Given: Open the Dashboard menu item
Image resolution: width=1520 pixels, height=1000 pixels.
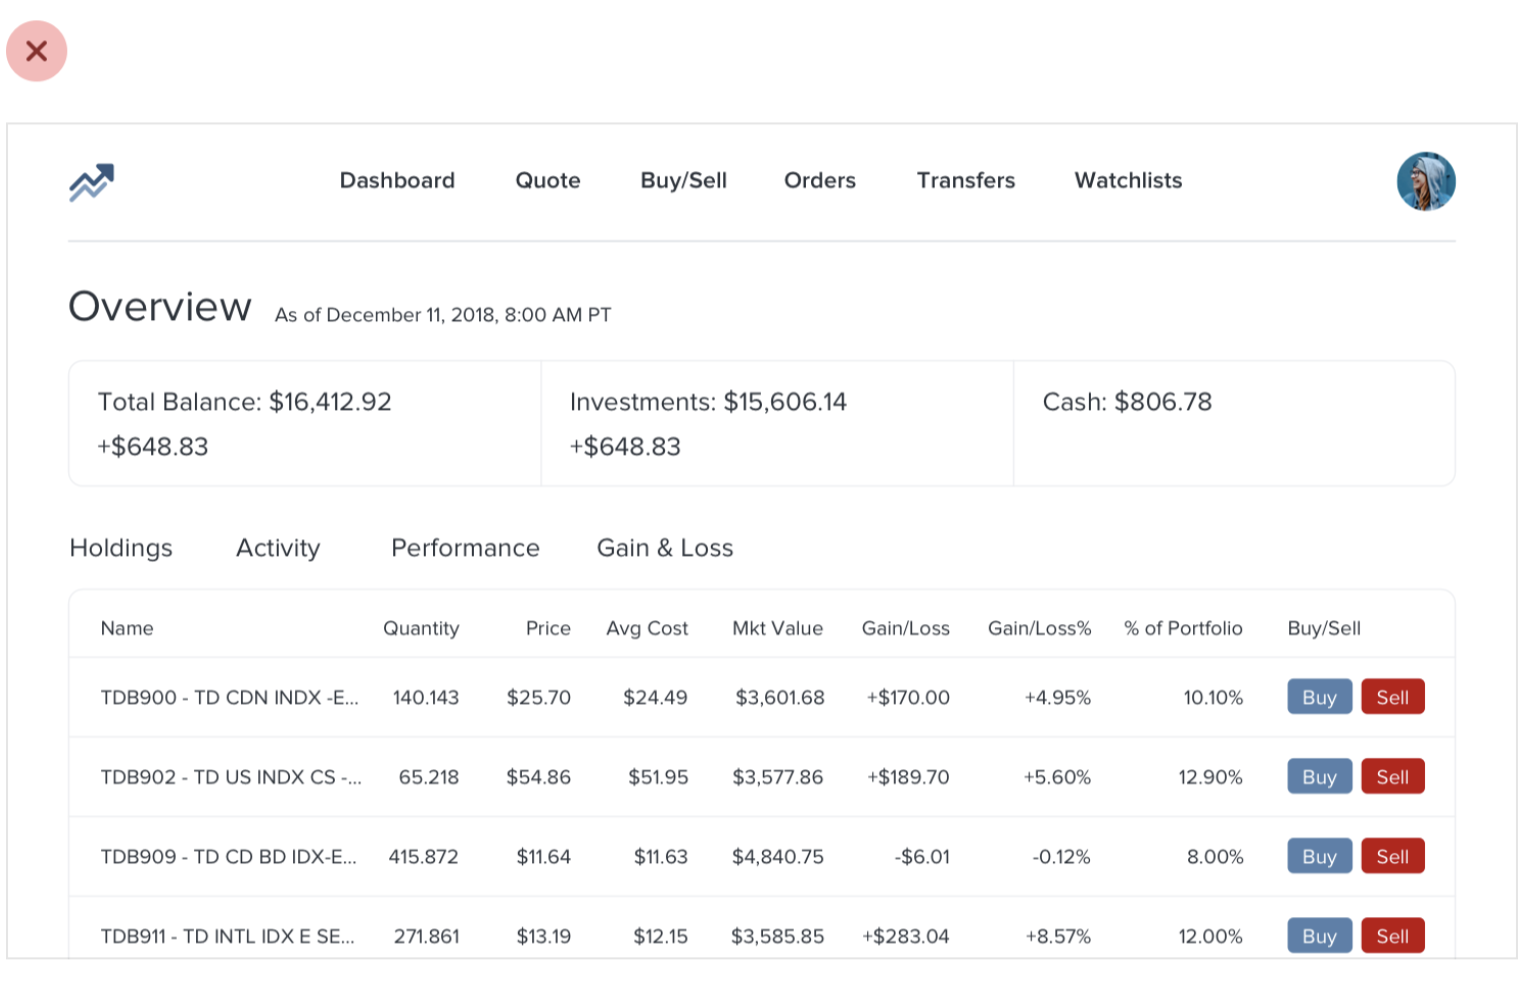Looking at the screenshot, I should point(397,181).
